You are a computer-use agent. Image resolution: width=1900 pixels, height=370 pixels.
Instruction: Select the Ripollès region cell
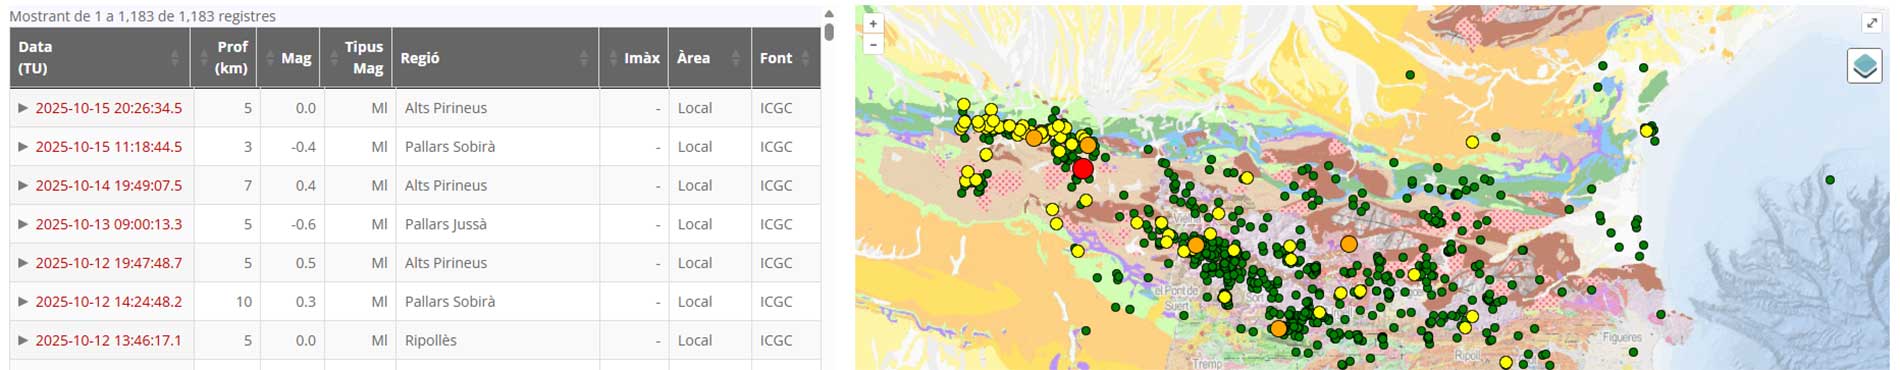click(497, 341)
